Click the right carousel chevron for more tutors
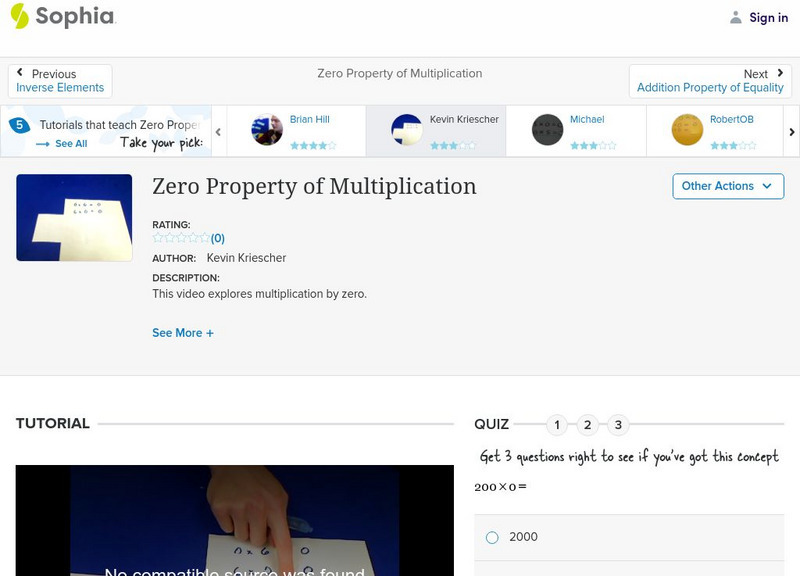This screenshot has height=576, width=800. click(791, 131)
